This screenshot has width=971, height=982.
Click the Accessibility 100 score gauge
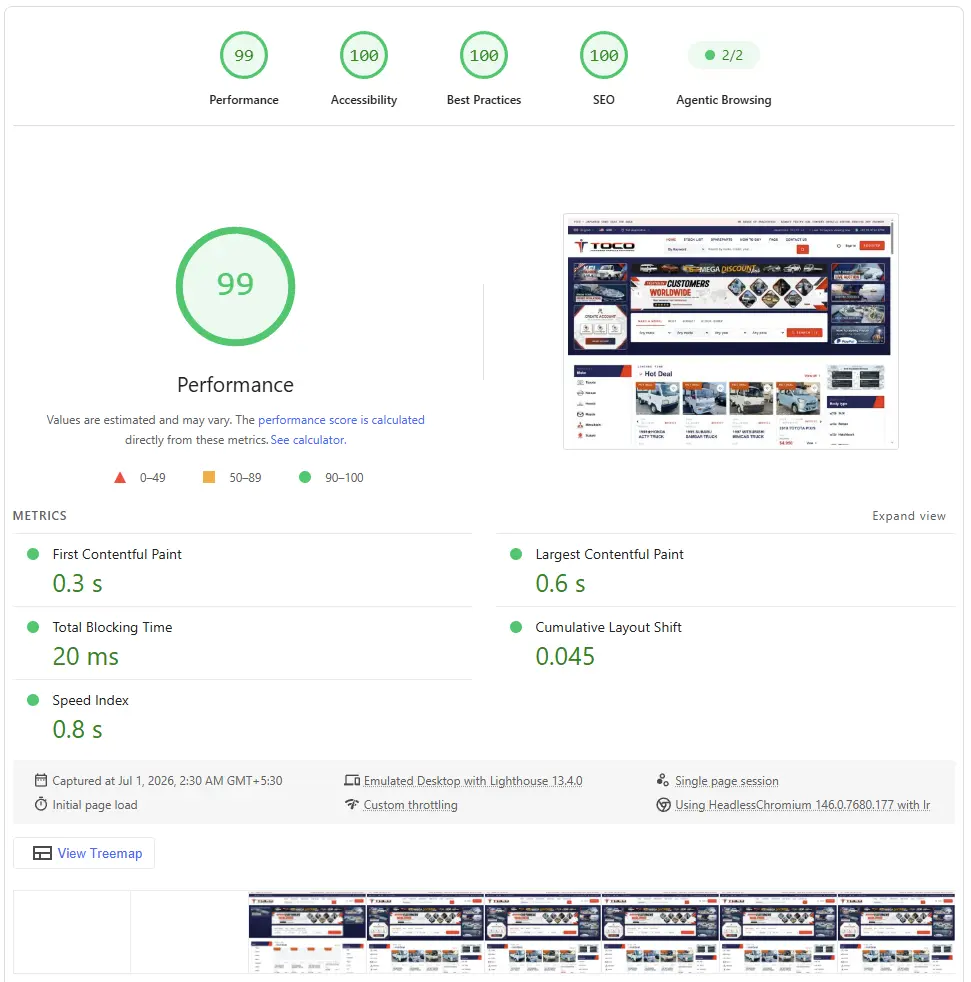[364, 55]
